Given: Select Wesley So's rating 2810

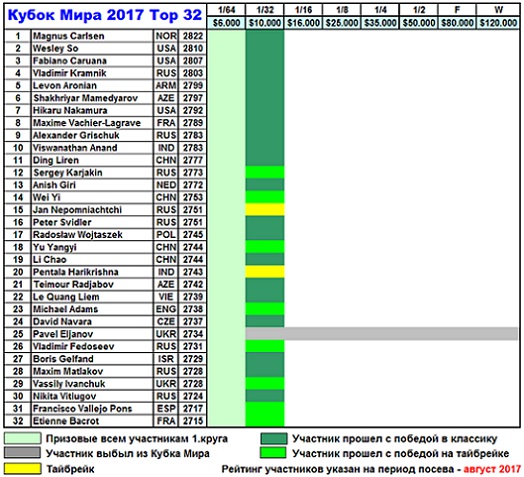Looking at the screenshot, I should coord(193,48).
